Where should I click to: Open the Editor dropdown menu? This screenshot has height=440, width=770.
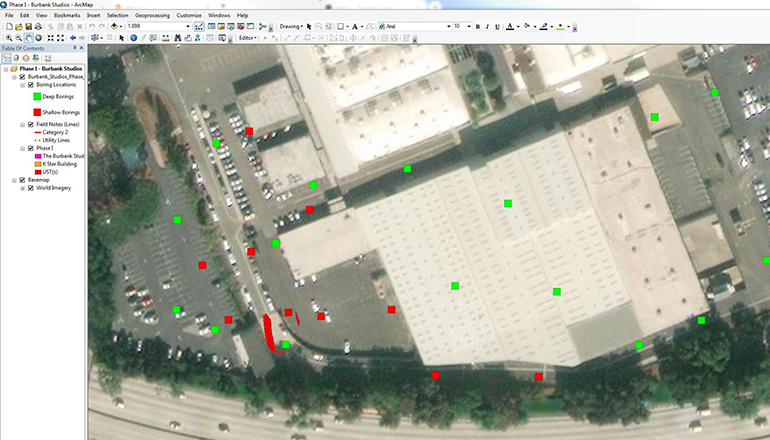pos(248,38)
